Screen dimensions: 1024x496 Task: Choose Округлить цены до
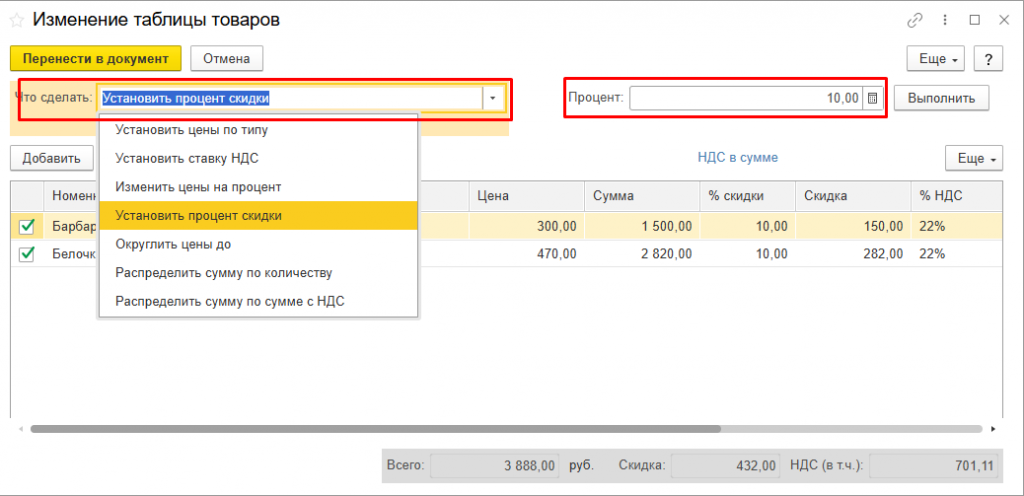(x=258, y=244)
